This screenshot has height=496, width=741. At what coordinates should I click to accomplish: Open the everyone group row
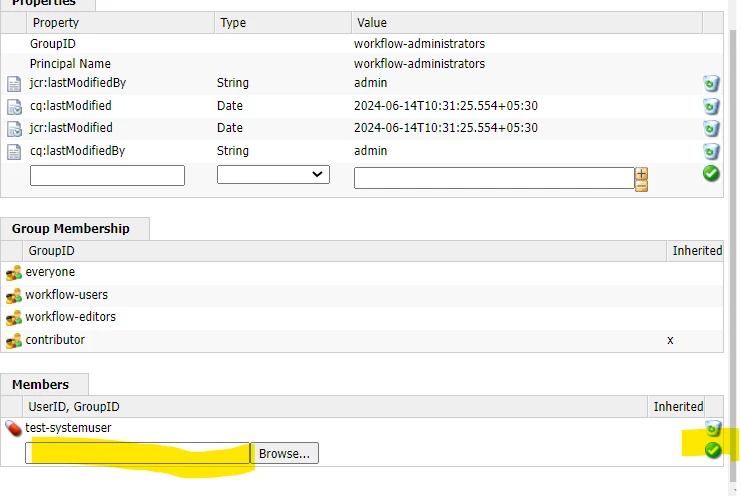tap(362, 273)
